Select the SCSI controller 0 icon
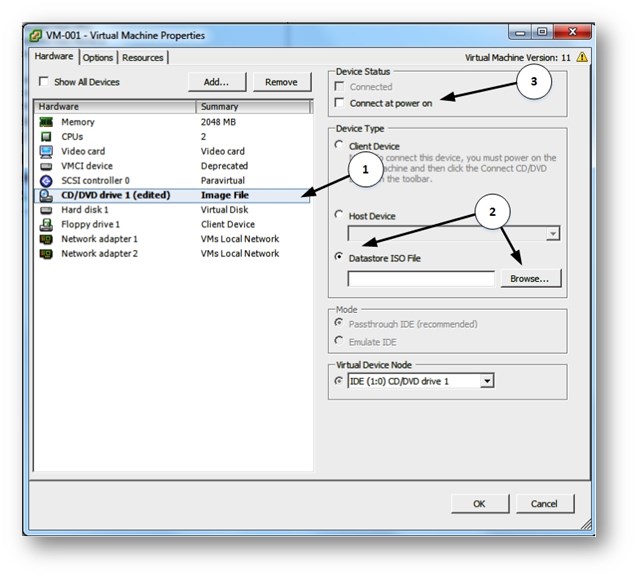The image size is (638, 579). pos(46,181)
